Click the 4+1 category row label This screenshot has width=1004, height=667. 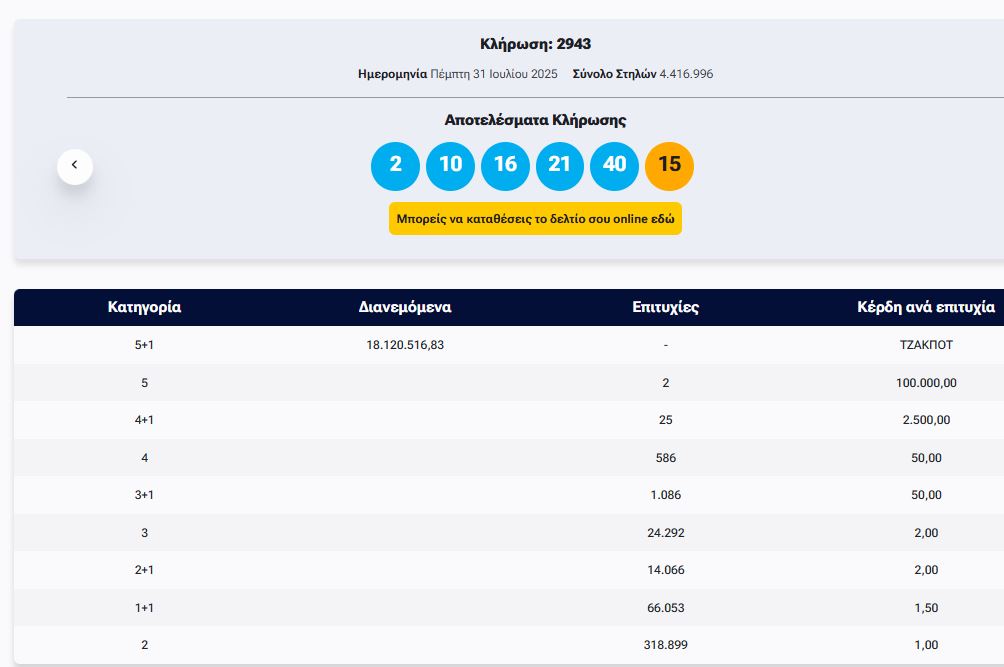pyautogui.click(x=144, y=420)
